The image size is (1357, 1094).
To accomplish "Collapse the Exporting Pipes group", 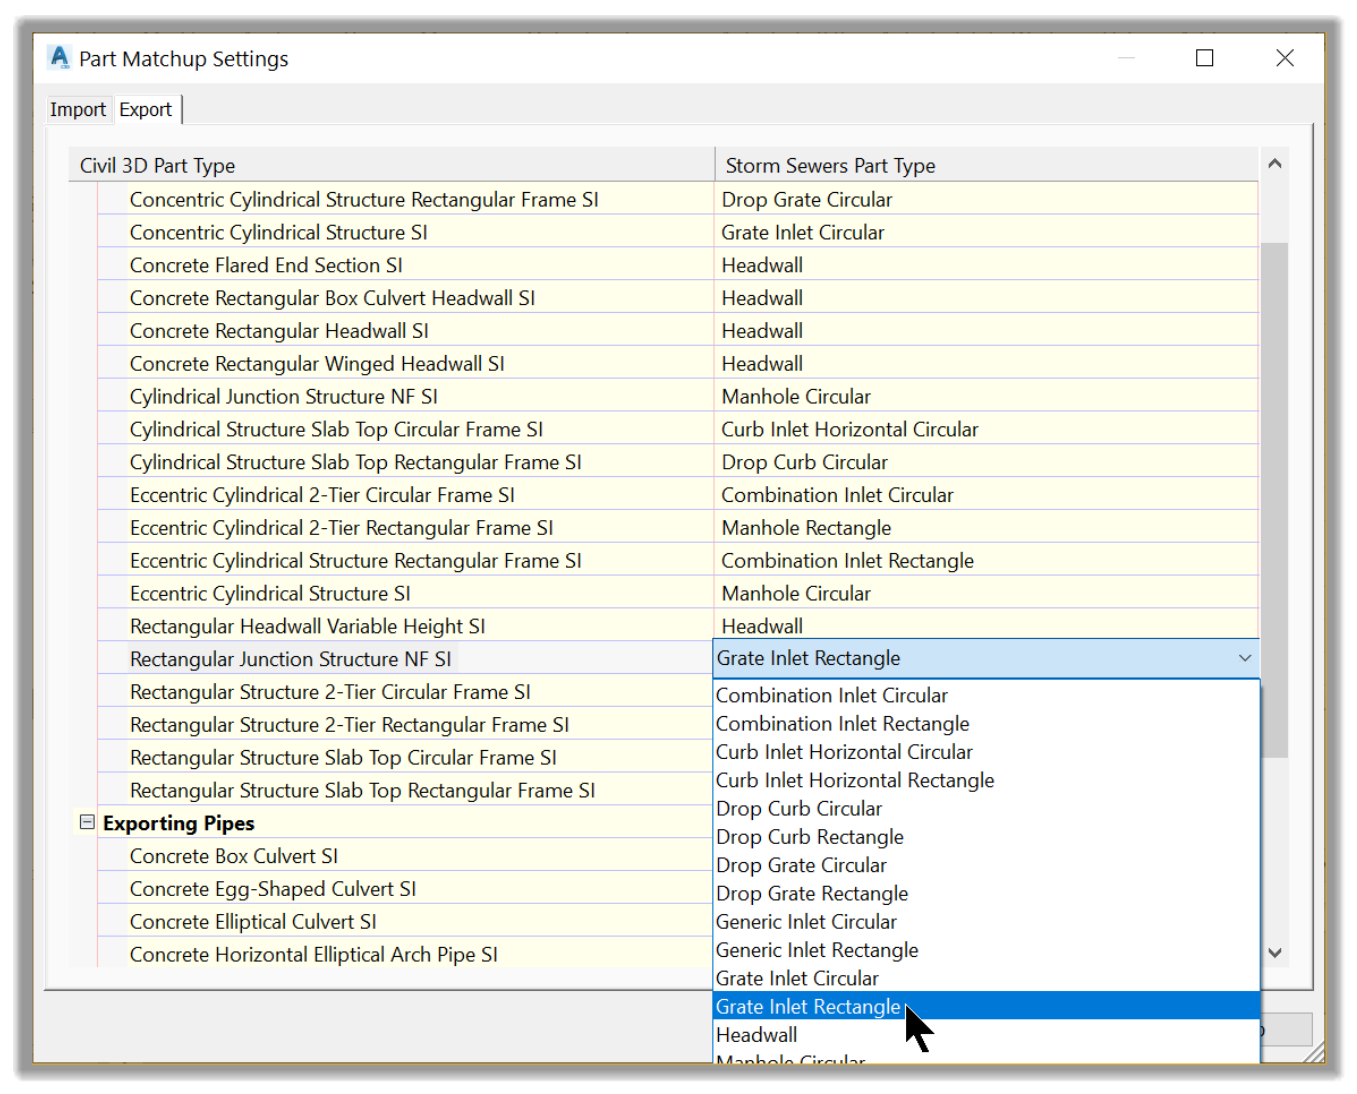I will click(87, 822).
